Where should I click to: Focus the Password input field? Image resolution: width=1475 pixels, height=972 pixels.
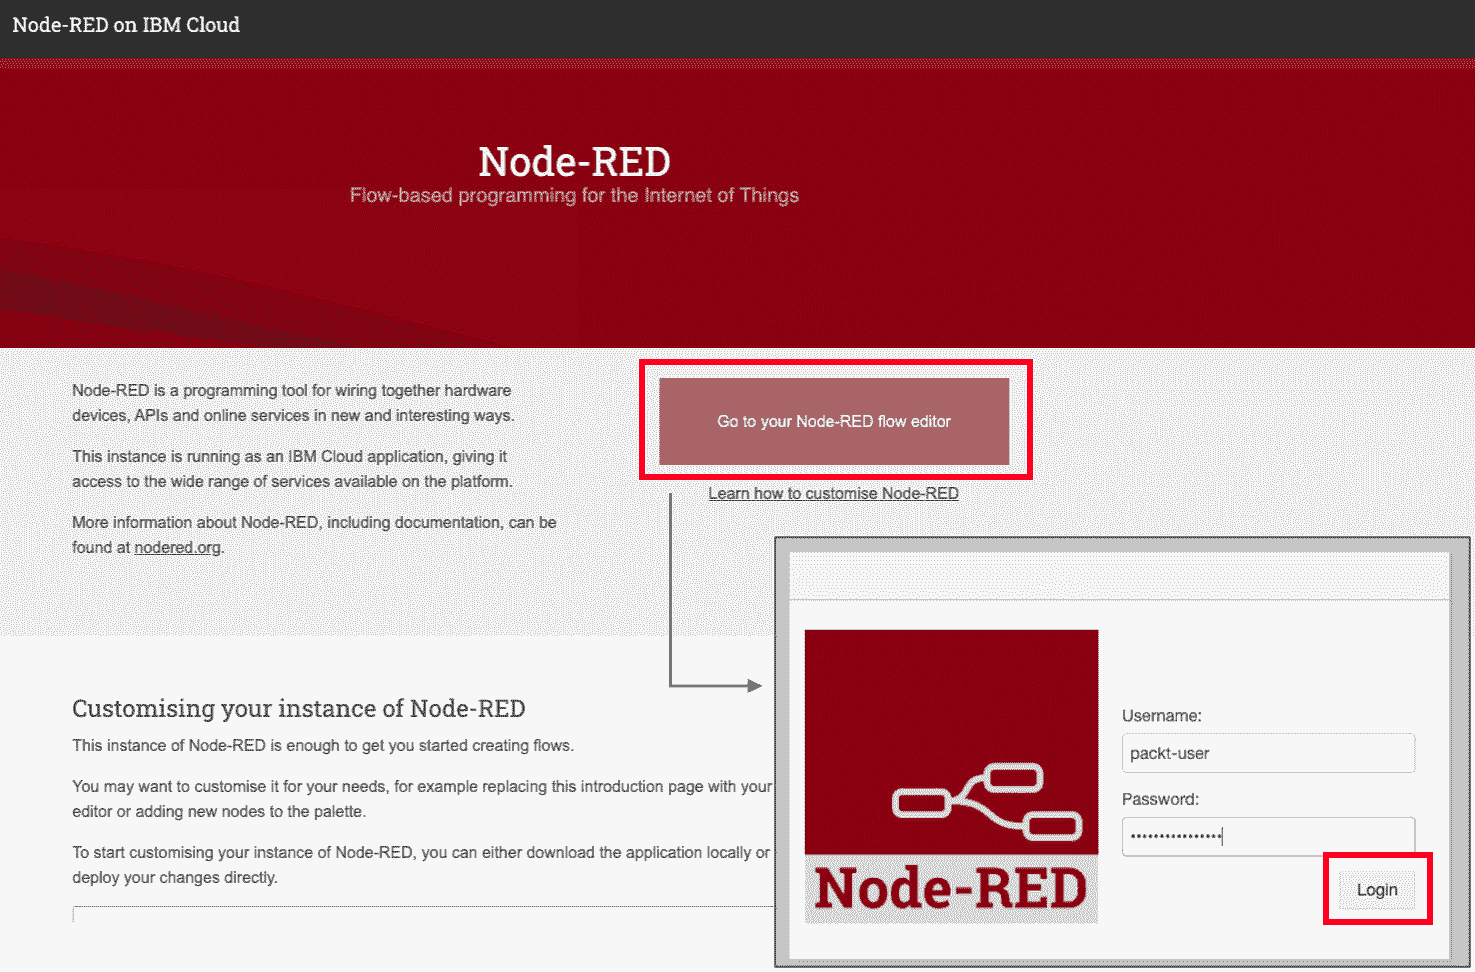coord(1268,836)
